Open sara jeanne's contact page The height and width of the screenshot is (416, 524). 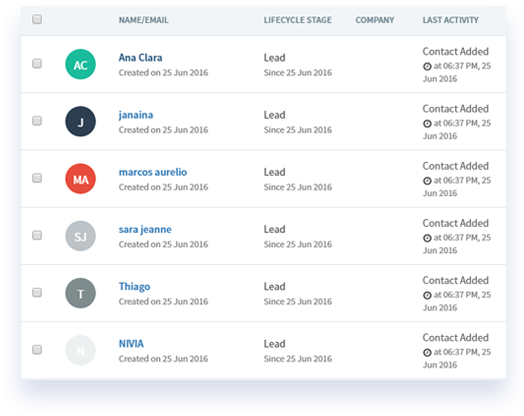[145, 230]
